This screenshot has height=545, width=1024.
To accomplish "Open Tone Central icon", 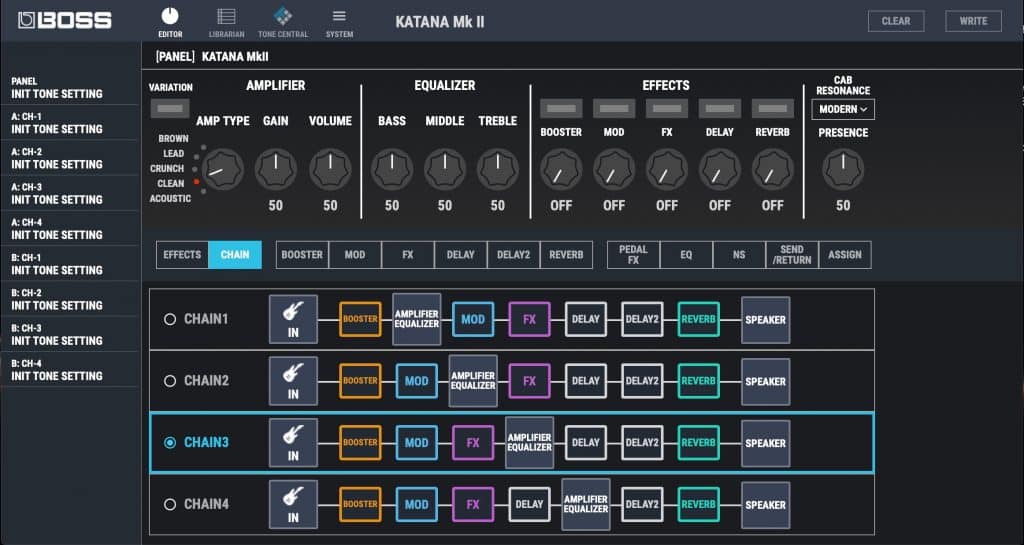I will pyautogui.click(x=283, y=16).
